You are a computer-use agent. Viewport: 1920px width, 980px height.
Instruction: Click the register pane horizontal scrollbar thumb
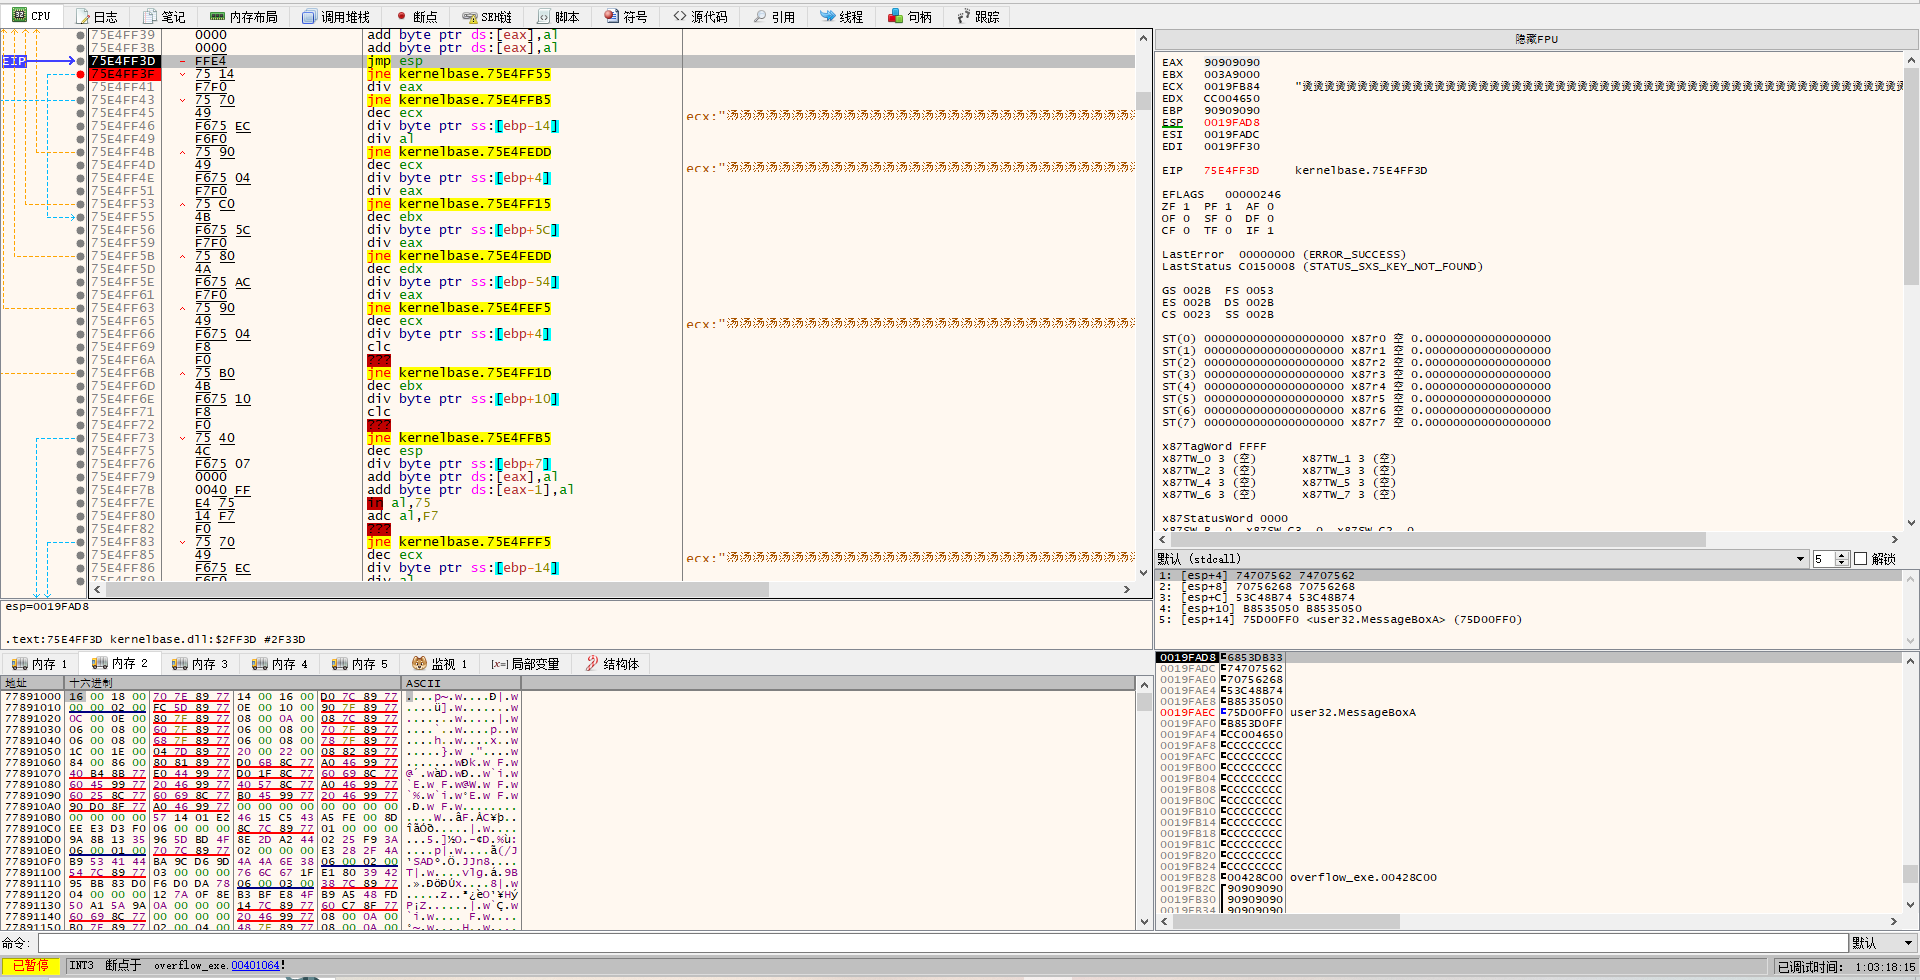pyautogui.click(x=1436, y=539)
